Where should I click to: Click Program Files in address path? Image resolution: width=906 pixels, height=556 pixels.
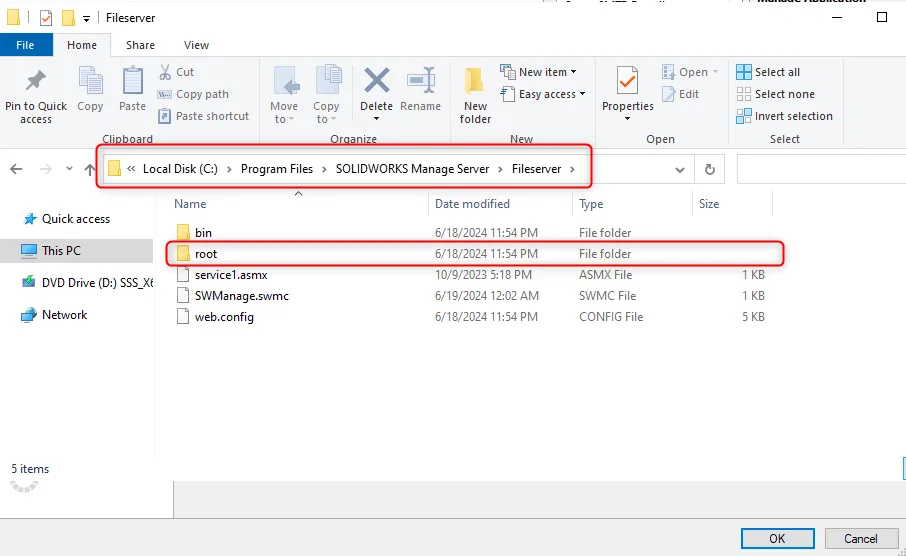pyautogui.click(x=277, y=169)
